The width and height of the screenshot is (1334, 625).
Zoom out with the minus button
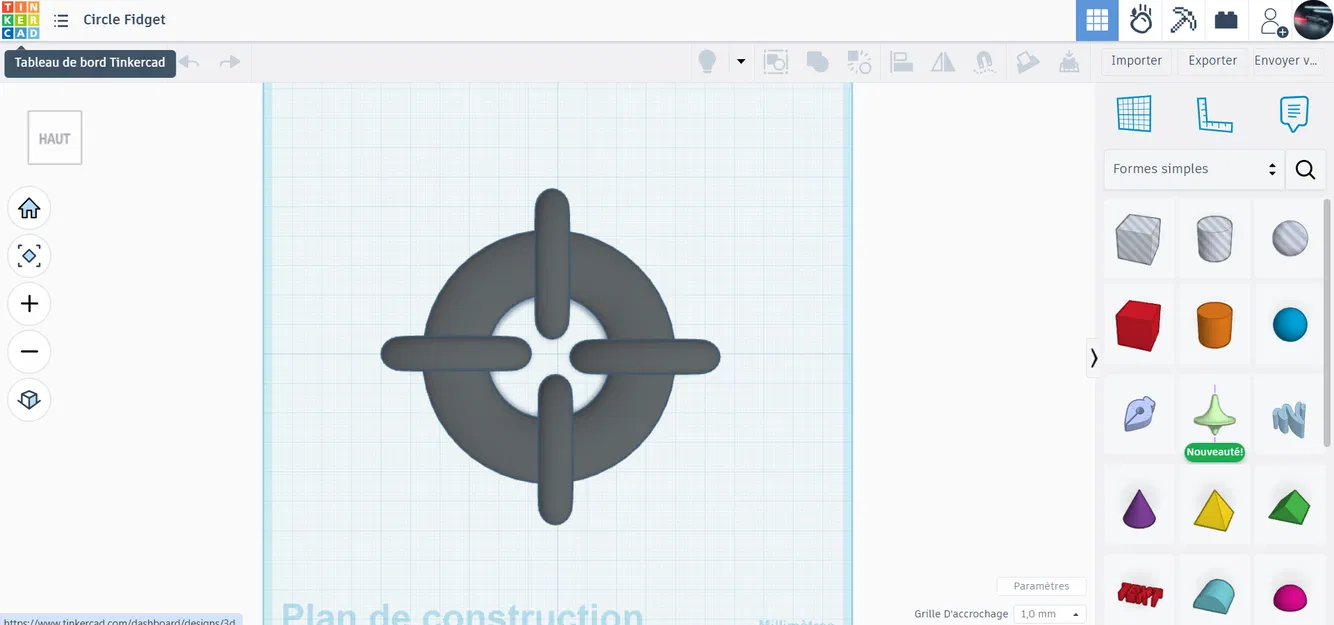pyautogui.click(x=29, y=352)
